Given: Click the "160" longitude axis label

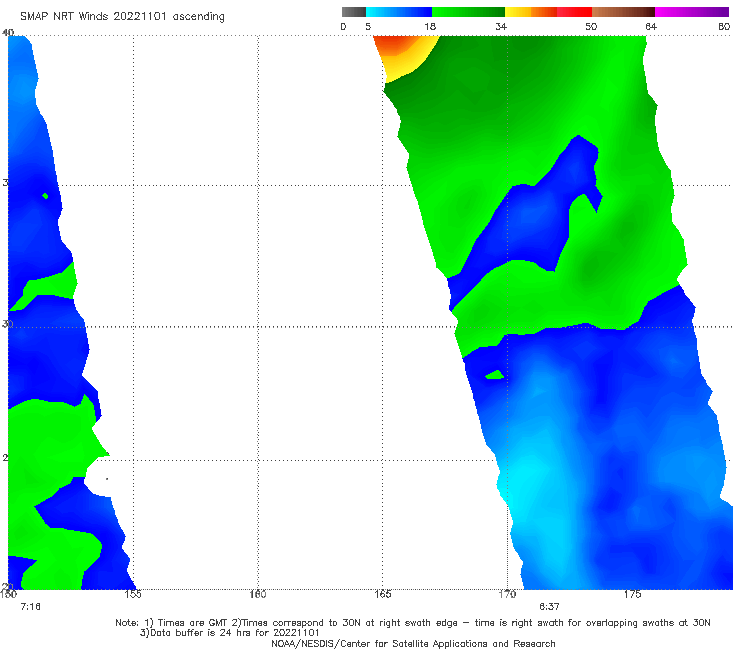Looking at the screenshot, I should 258,594.
